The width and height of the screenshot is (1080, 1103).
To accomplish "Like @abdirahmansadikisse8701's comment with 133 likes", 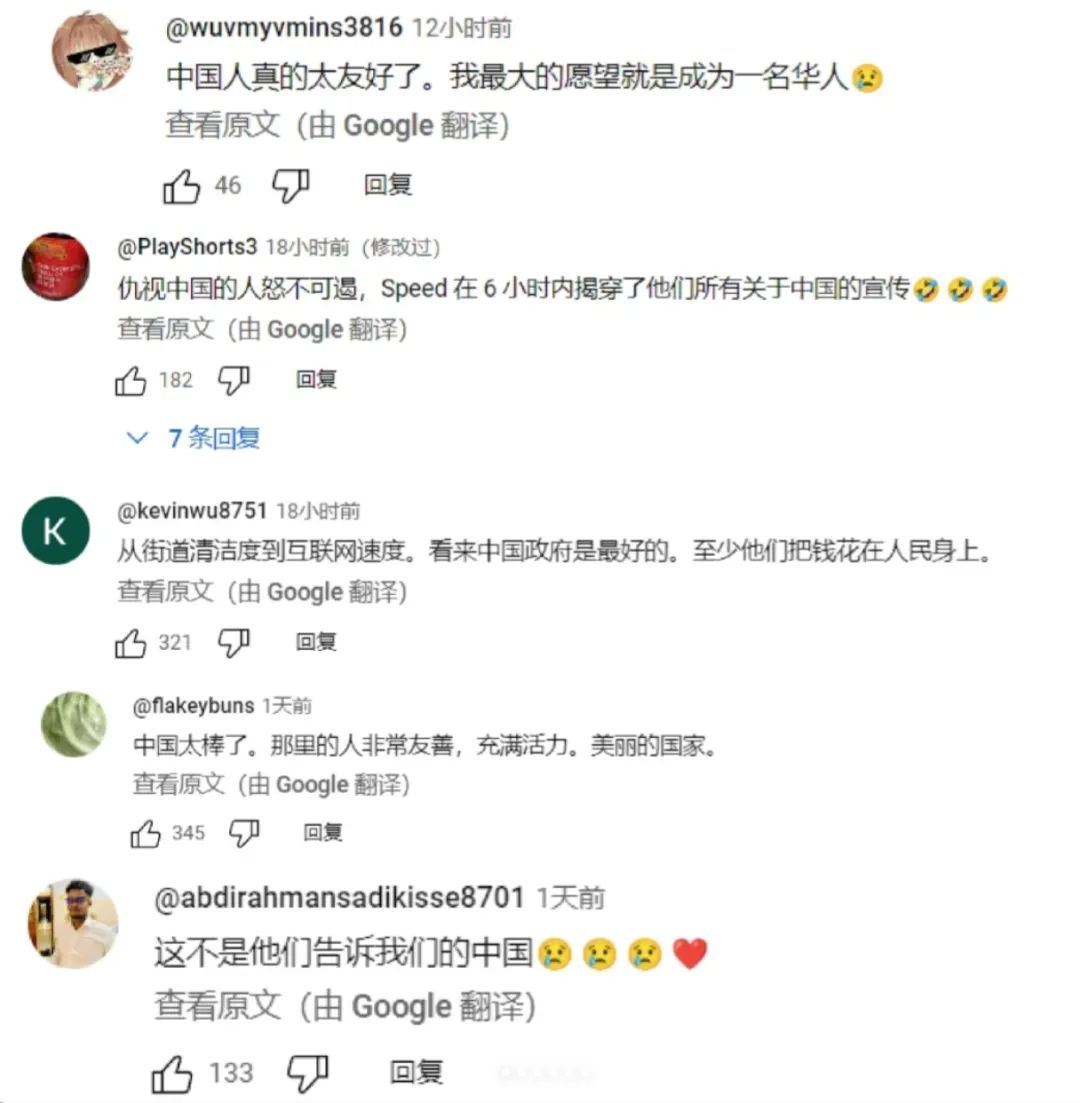I will pos(172,1074).
